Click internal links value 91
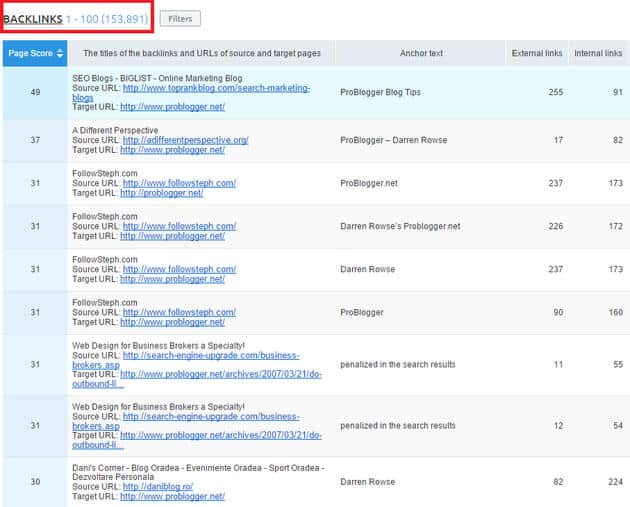630x507 pixels. pyautogui.click(x=618, y=92)
